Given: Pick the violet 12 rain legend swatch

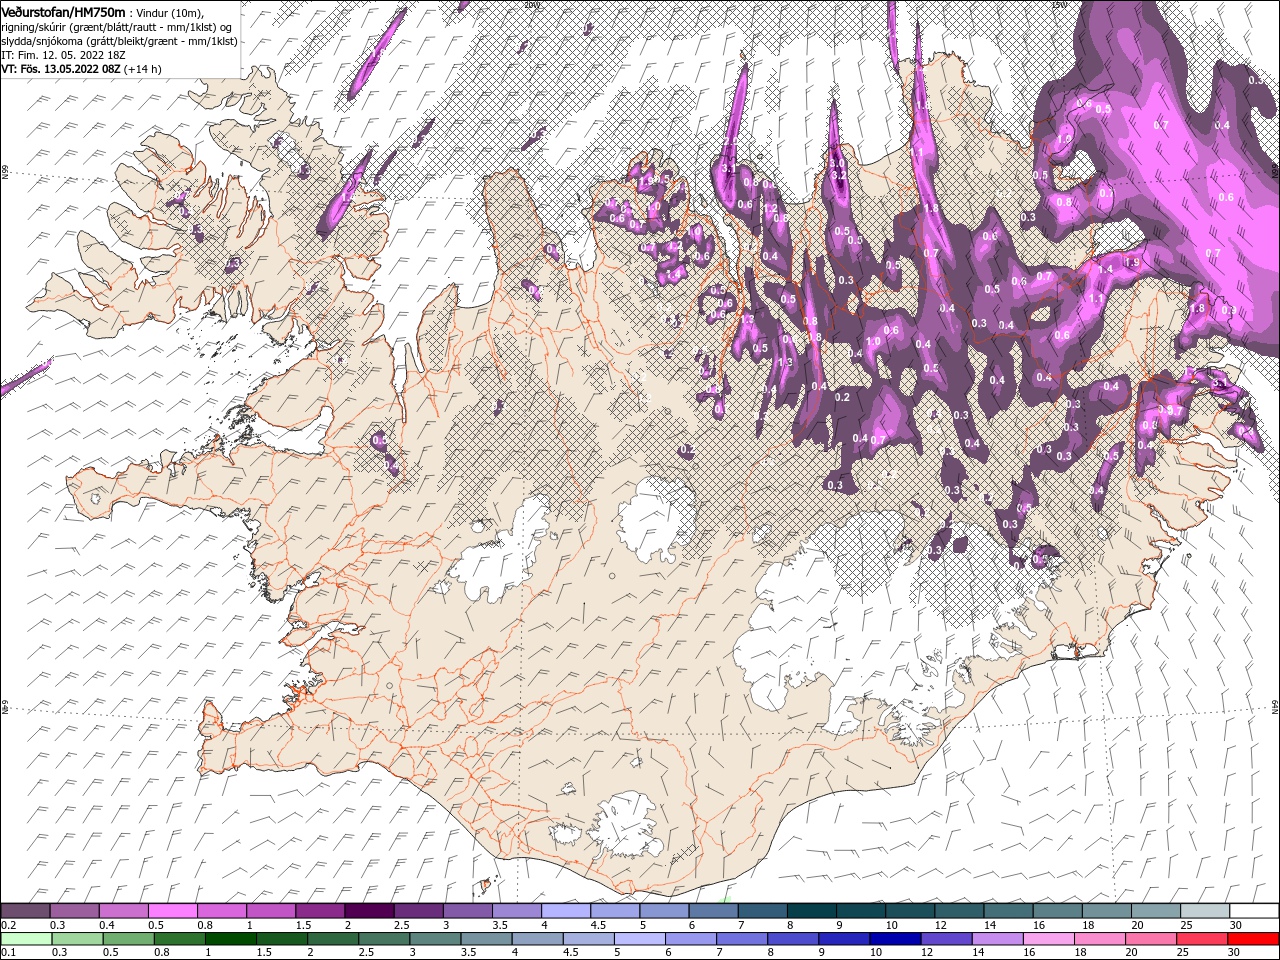Looking at the screenshot, I should click(x=945, y=939).
